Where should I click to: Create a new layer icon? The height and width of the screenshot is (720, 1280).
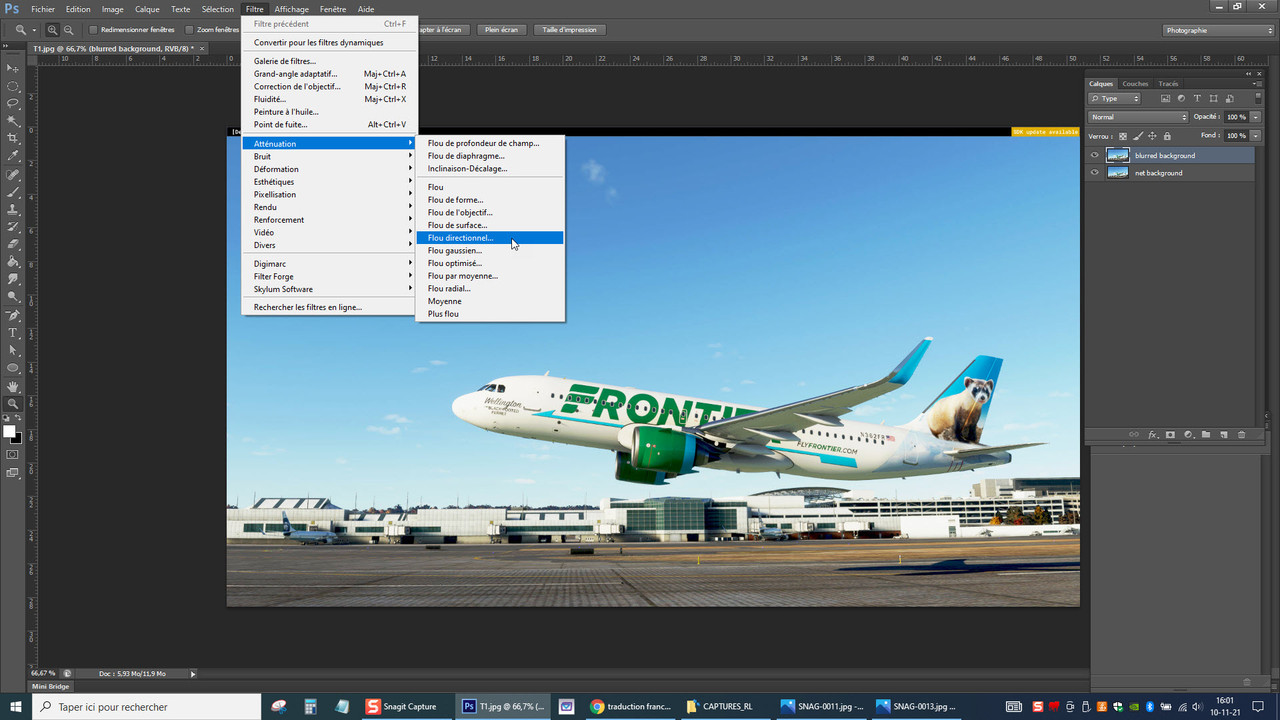coord(1223,435)
